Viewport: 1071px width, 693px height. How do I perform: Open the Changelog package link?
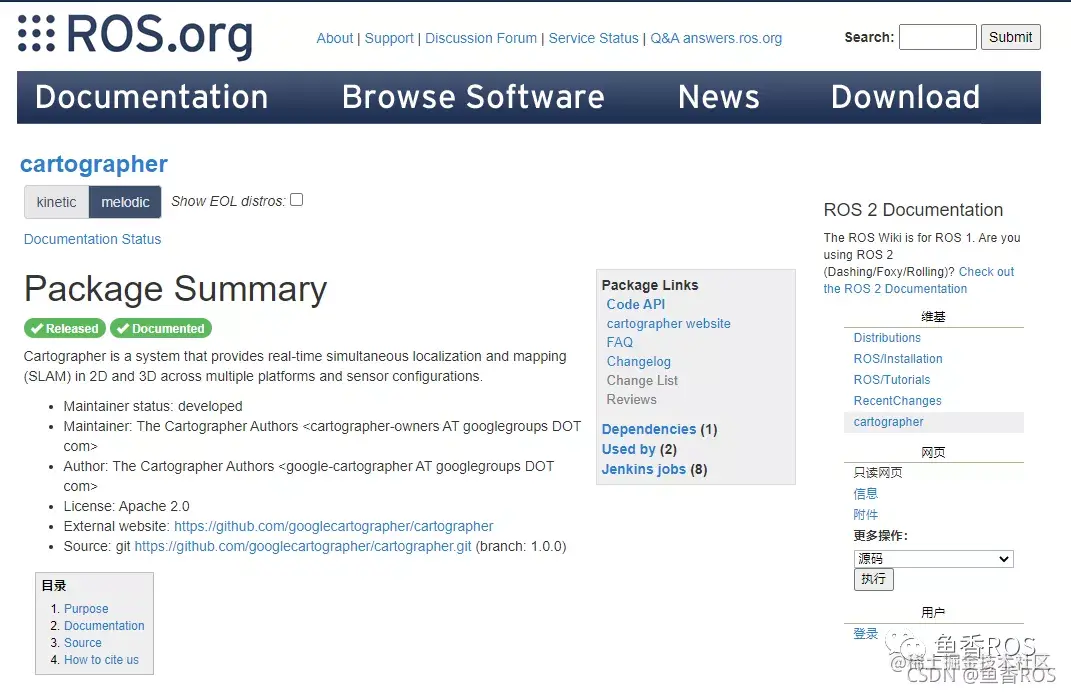click(x=639, y=361)
